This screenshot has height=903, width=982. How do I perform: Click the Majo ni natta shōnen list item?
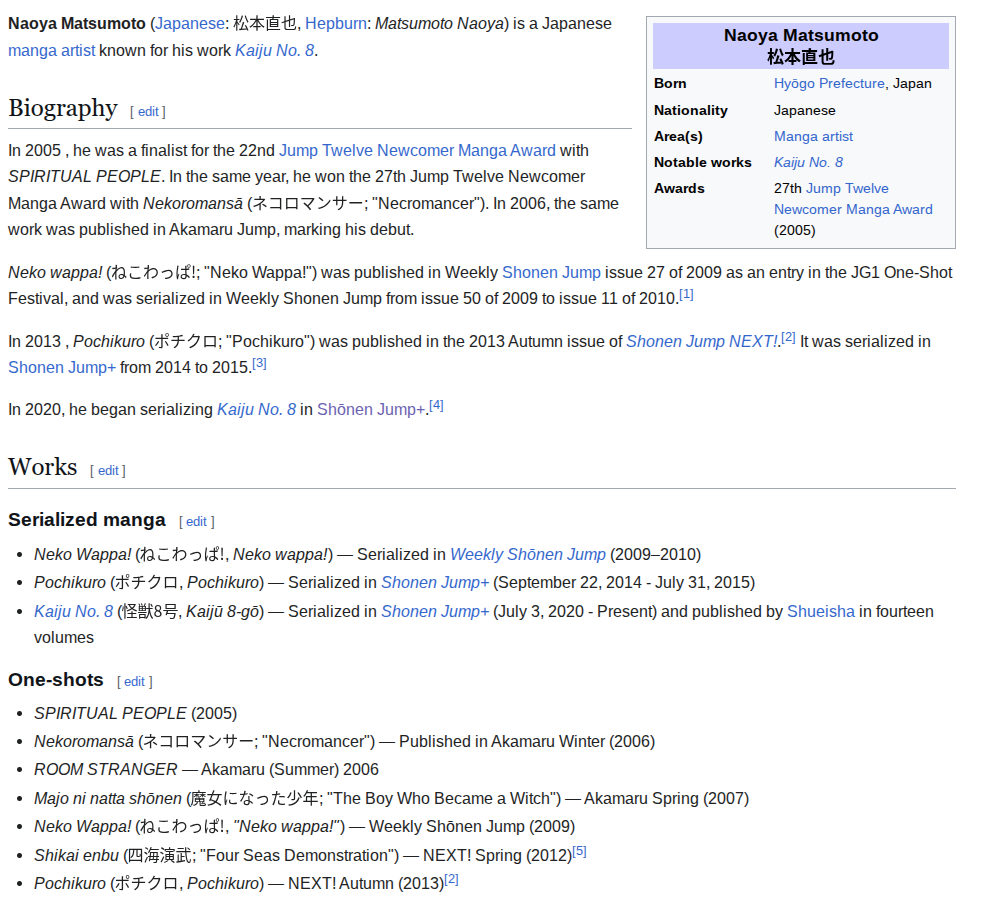(x=391, y=799)
